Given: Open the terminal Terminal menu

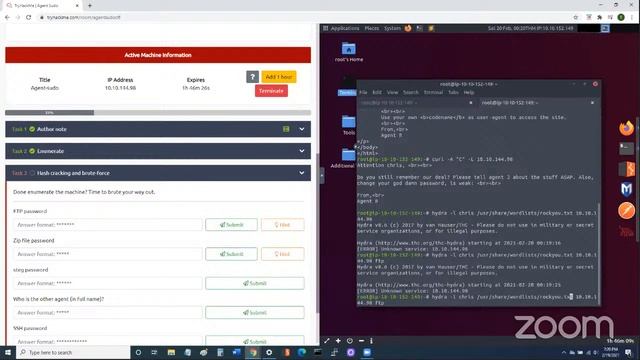Looking at the screenshot, I should [x=433, y=93].
